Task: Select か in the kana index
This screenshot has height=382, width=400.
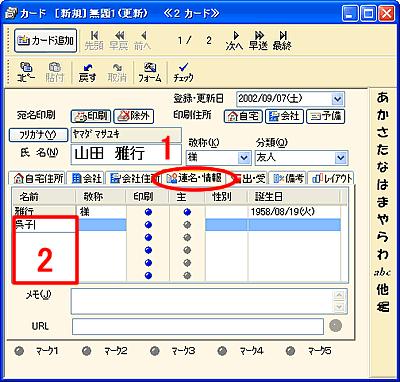Action: coord(383,115)
